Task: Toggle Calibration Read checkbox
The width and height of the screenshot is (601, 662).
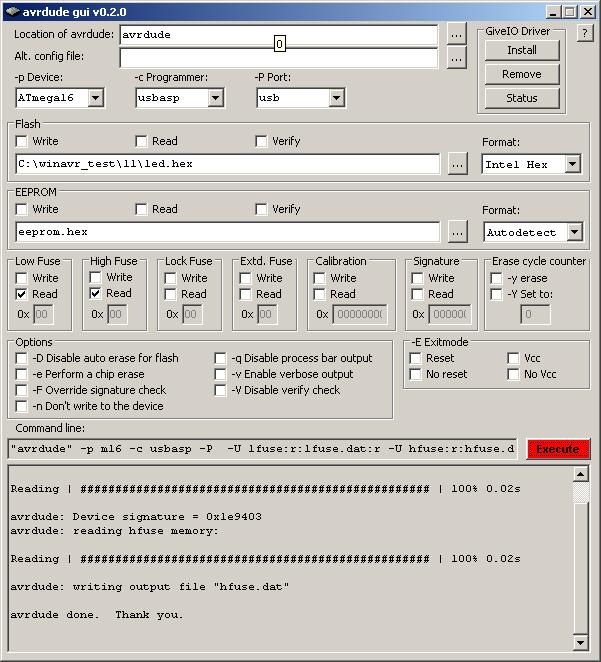Action: (319, 294)
